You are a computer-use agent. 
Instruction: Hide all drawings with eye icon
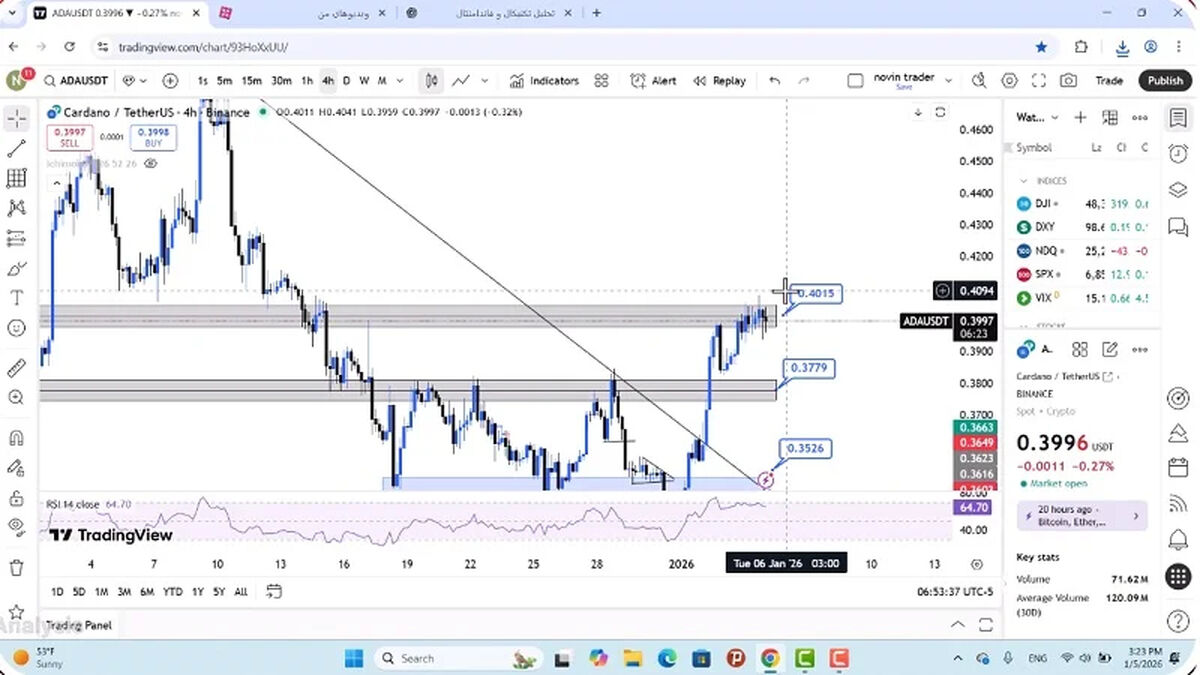click(16, 526)
